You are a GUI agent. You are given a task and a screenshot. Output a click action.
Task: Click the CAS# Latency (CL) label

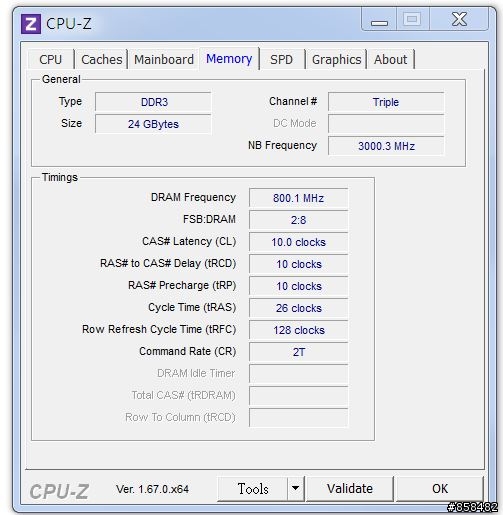189,241
